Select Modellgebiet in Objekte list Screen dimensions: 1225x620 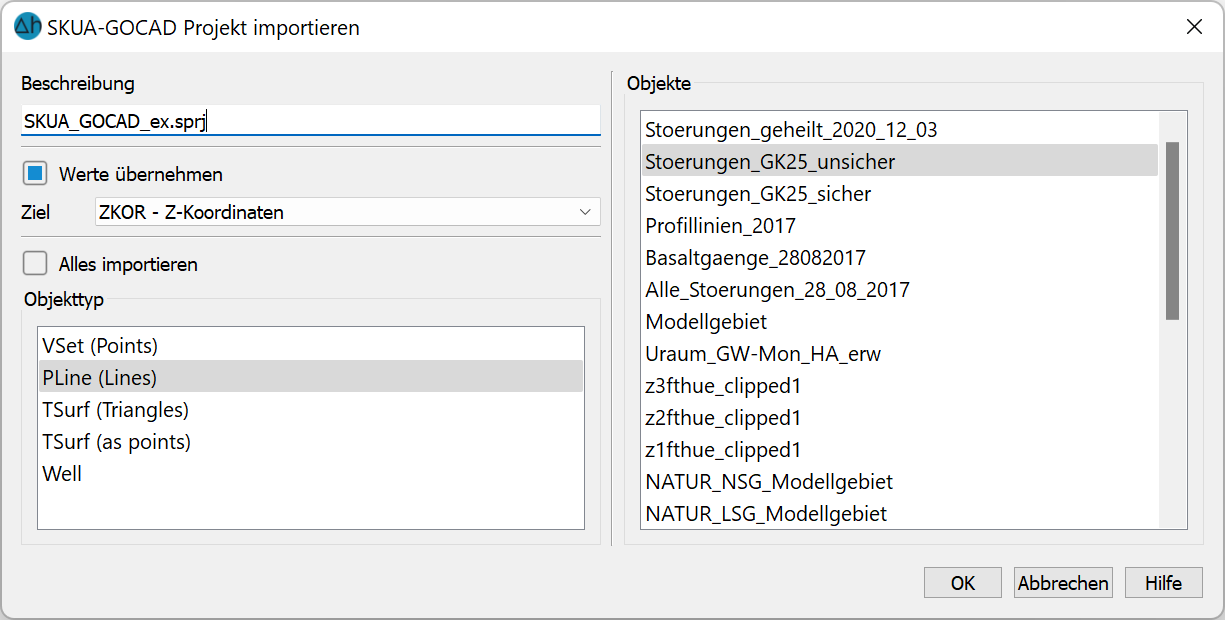[x=900, y=321]
